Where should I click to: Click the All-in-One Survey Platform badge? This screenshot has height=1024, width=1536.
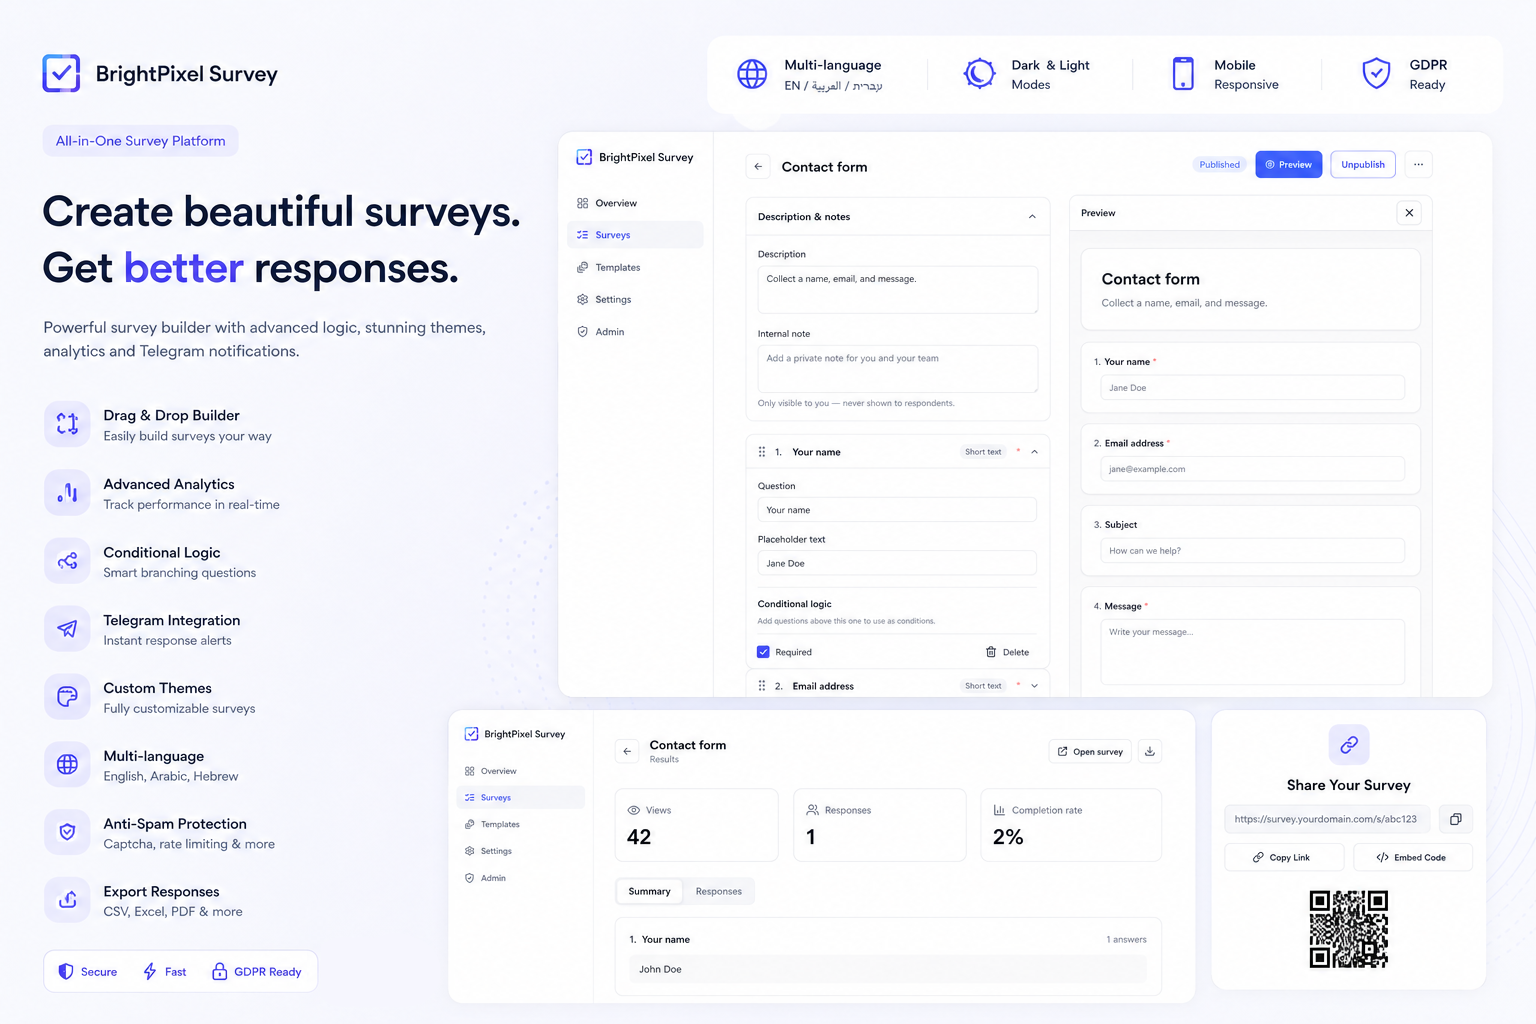coord(140,141)
